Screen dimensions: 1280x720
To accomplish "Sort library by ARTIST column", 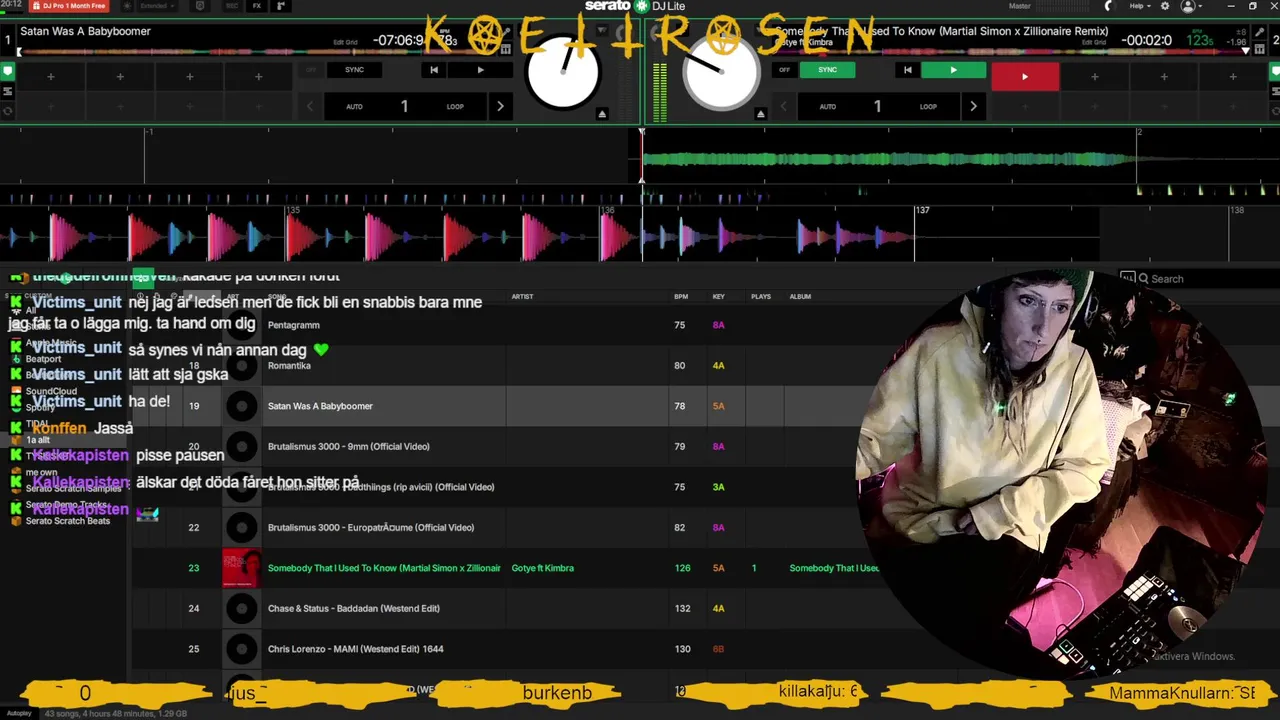I will click(x=522, y=296).
